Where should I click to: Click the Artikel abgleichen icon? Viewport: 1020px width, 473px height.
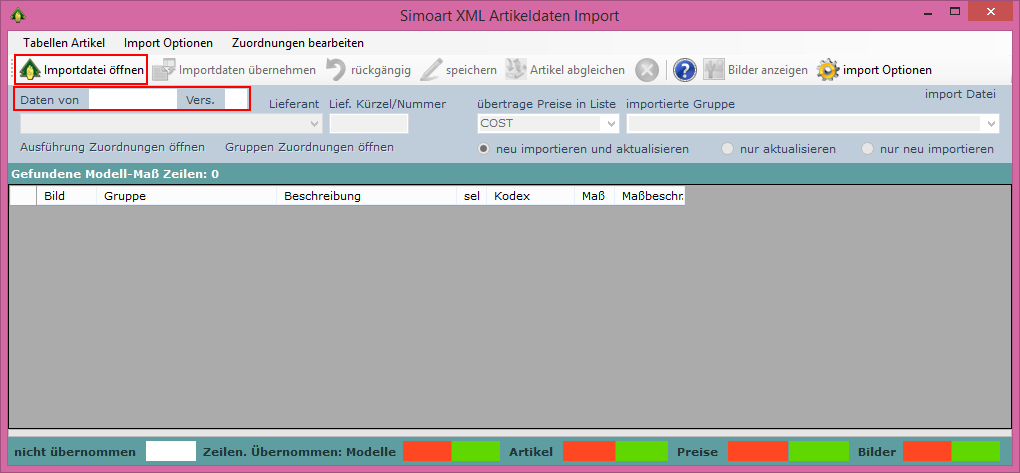[516, 70]
